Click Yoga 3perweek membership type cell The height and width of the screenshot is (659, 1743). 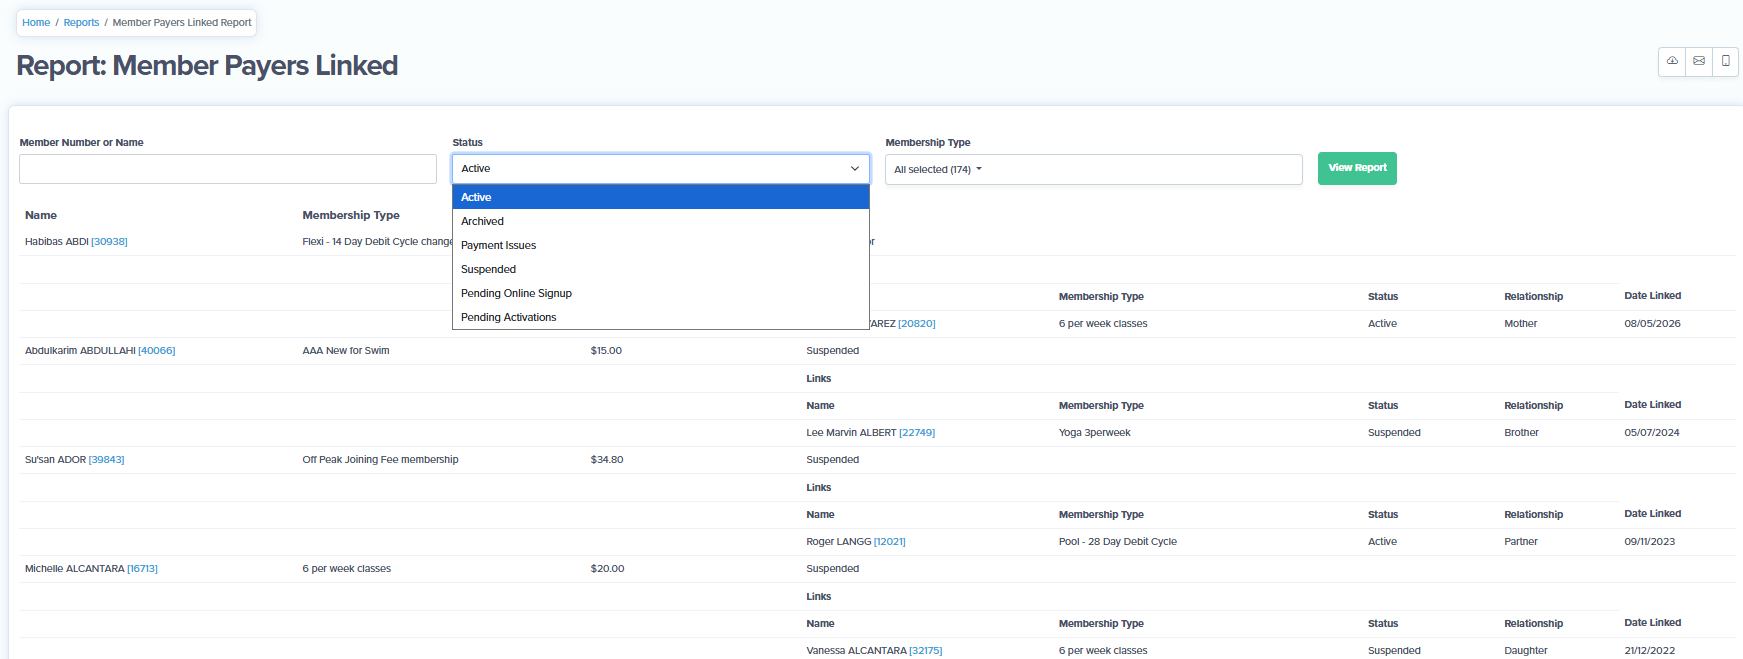point(1095,433)
